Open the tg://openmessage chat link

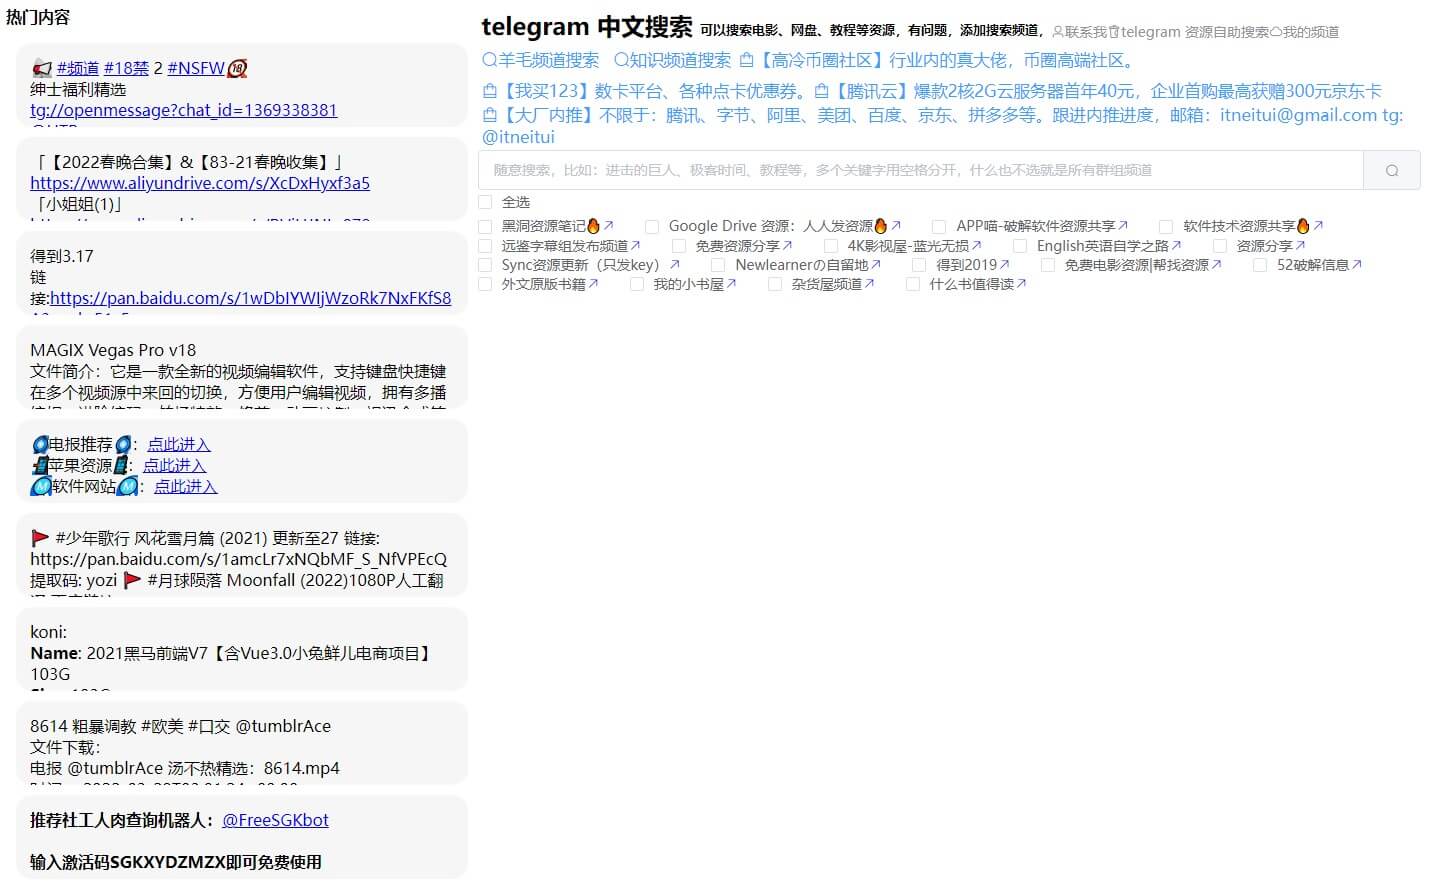coord(183,110)
